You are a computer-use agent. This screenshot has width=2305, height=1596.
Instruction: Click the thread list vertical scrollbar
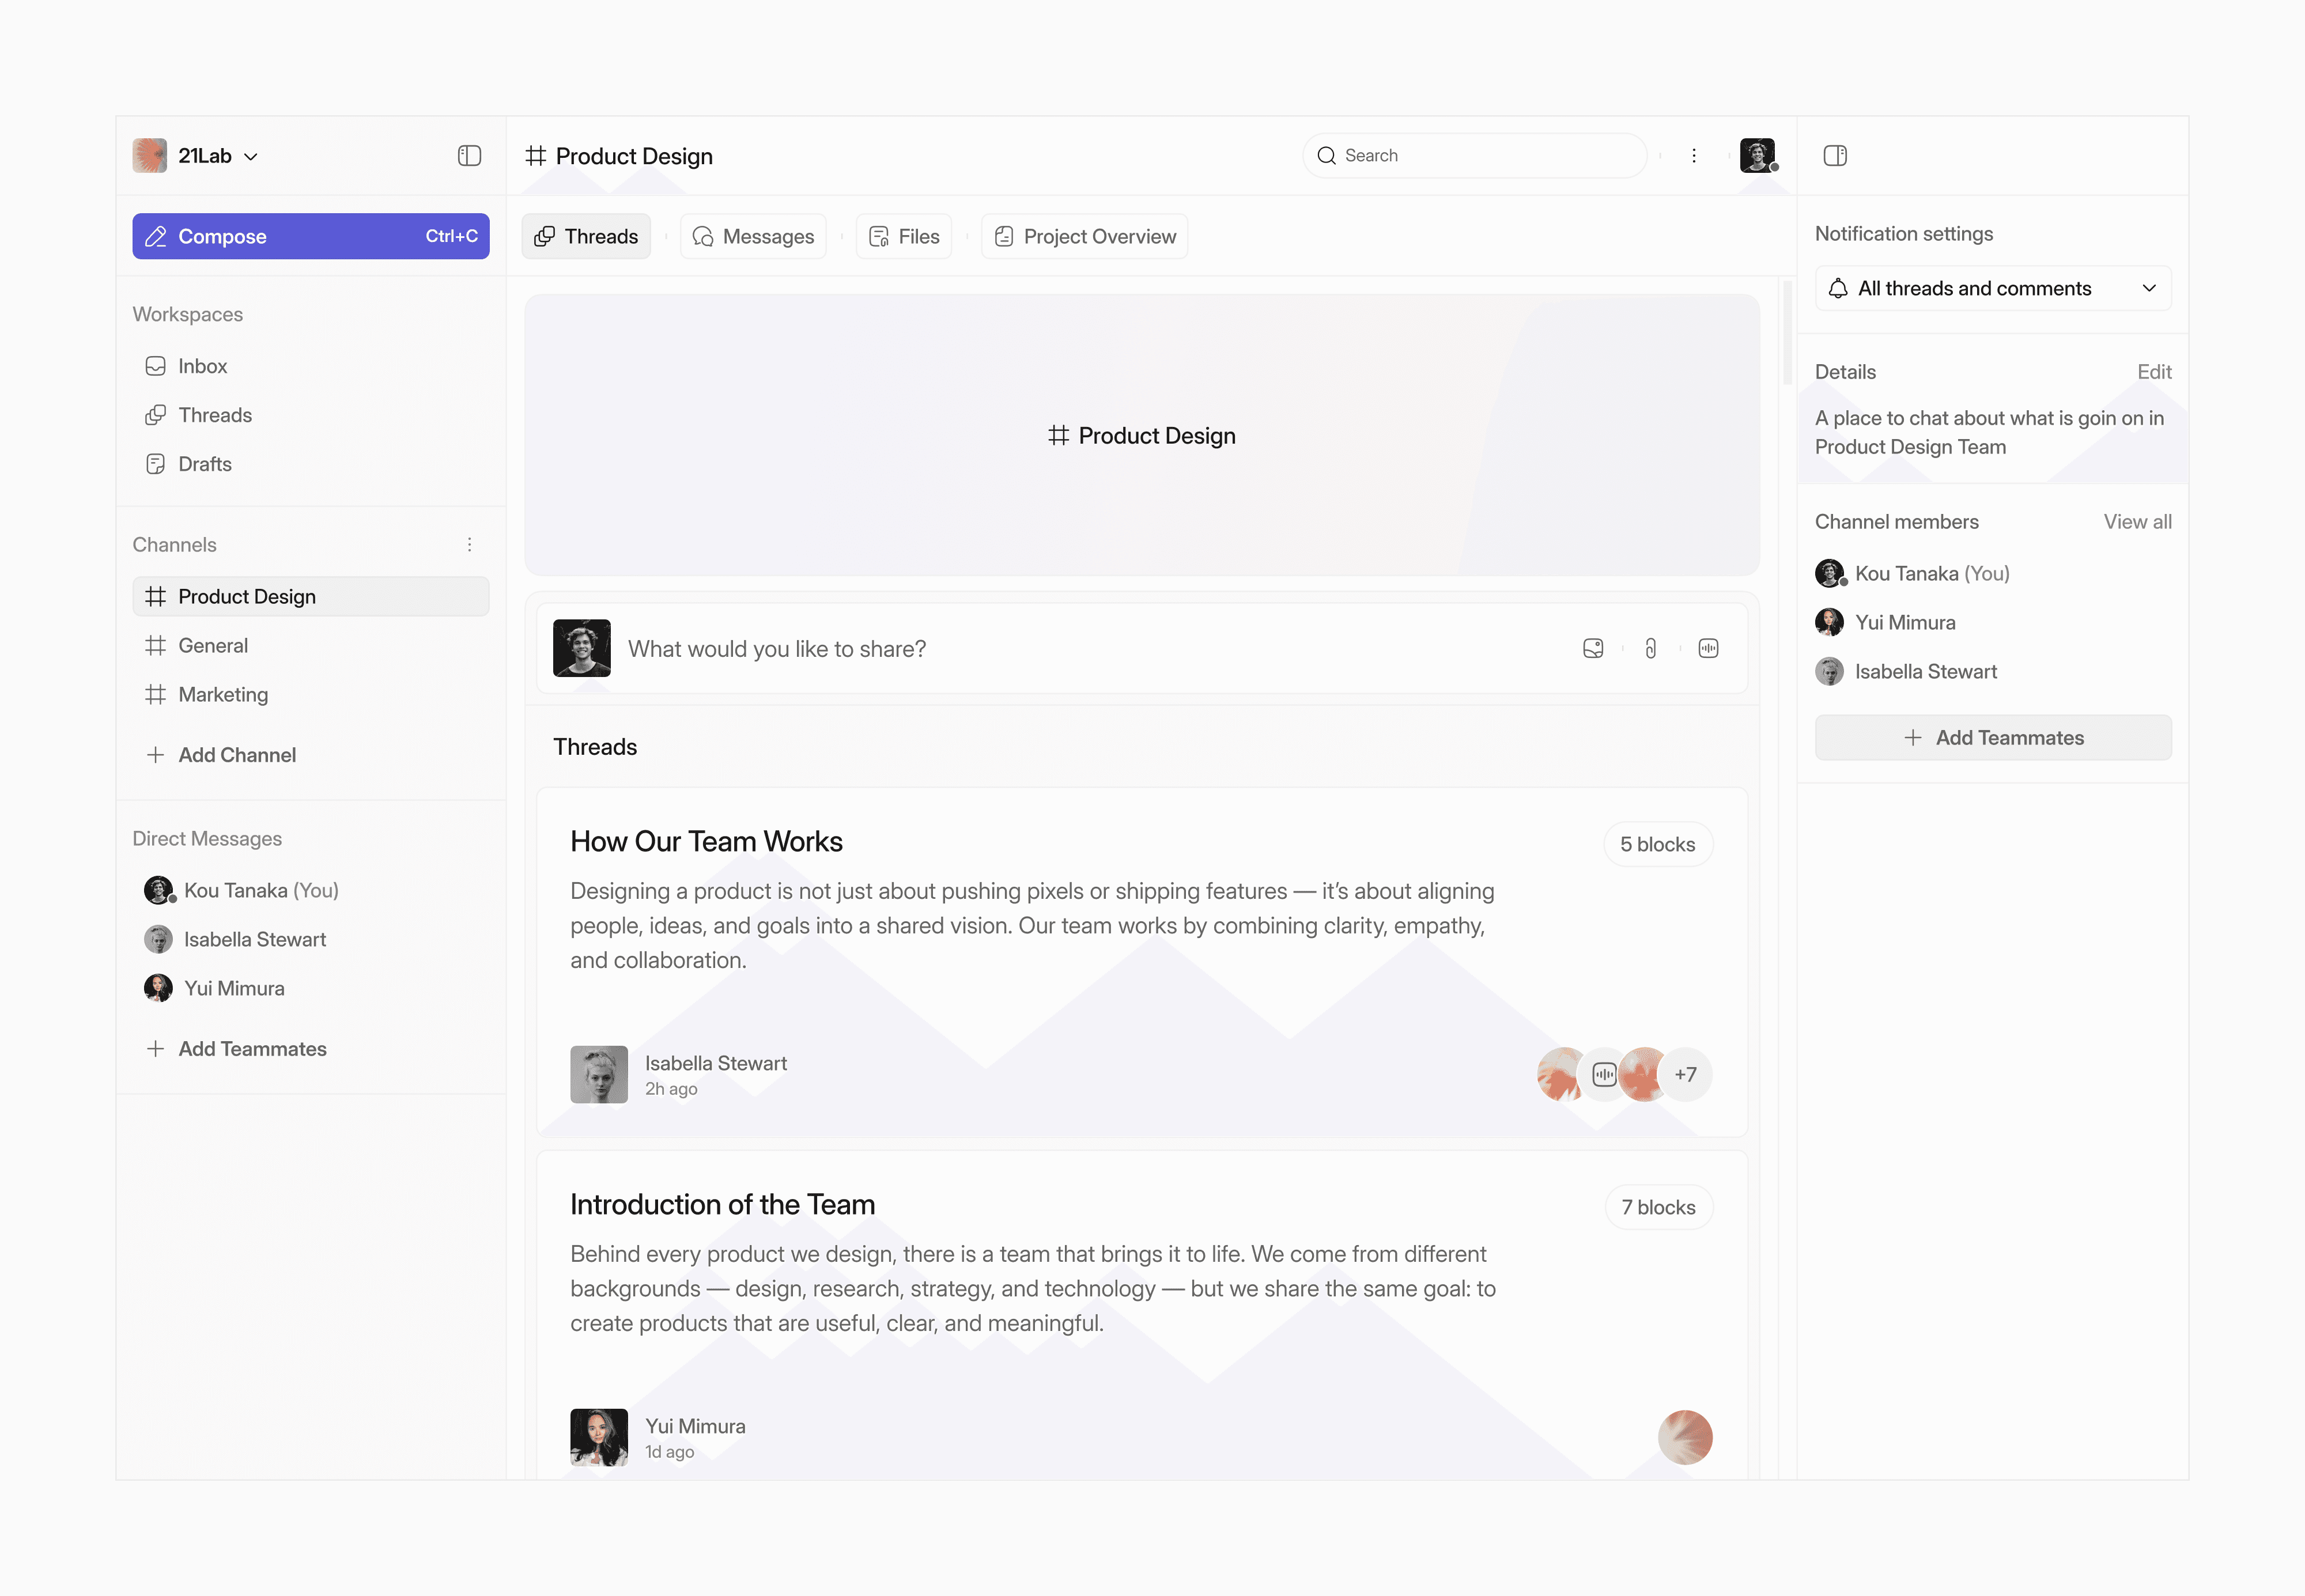coord(1787,334)
